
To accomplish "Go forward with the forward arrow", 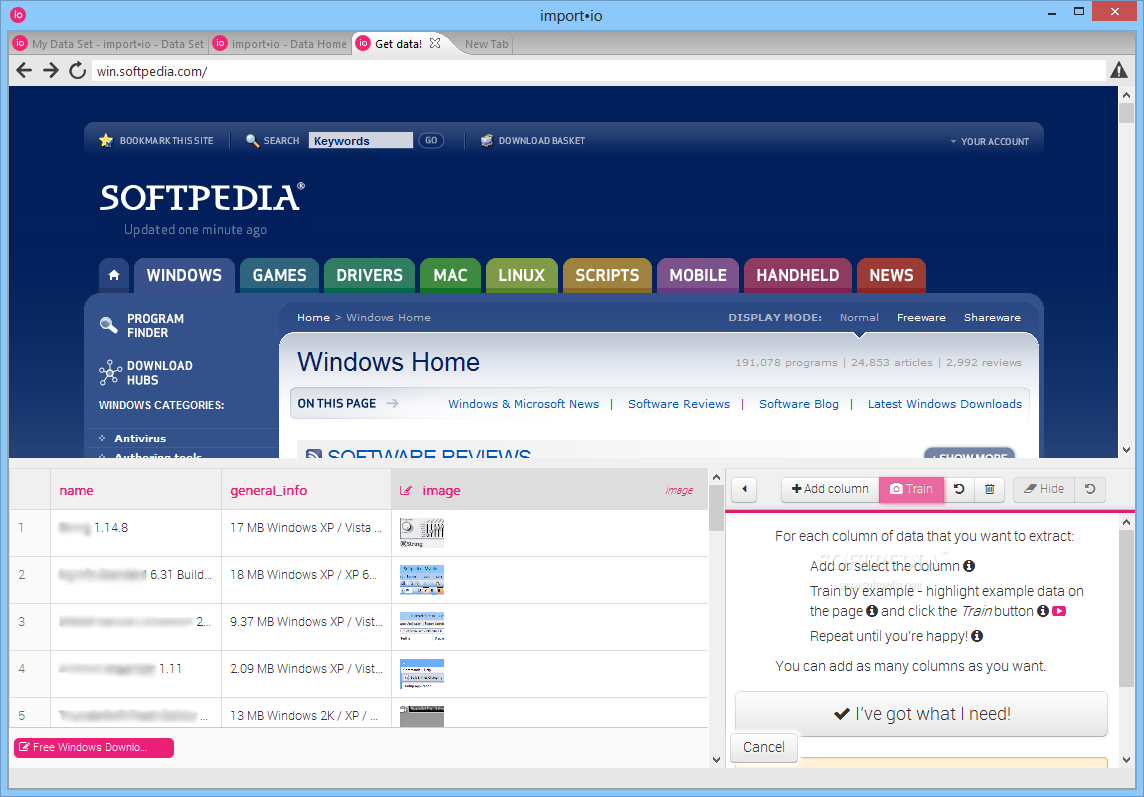I will pos(50,71).
